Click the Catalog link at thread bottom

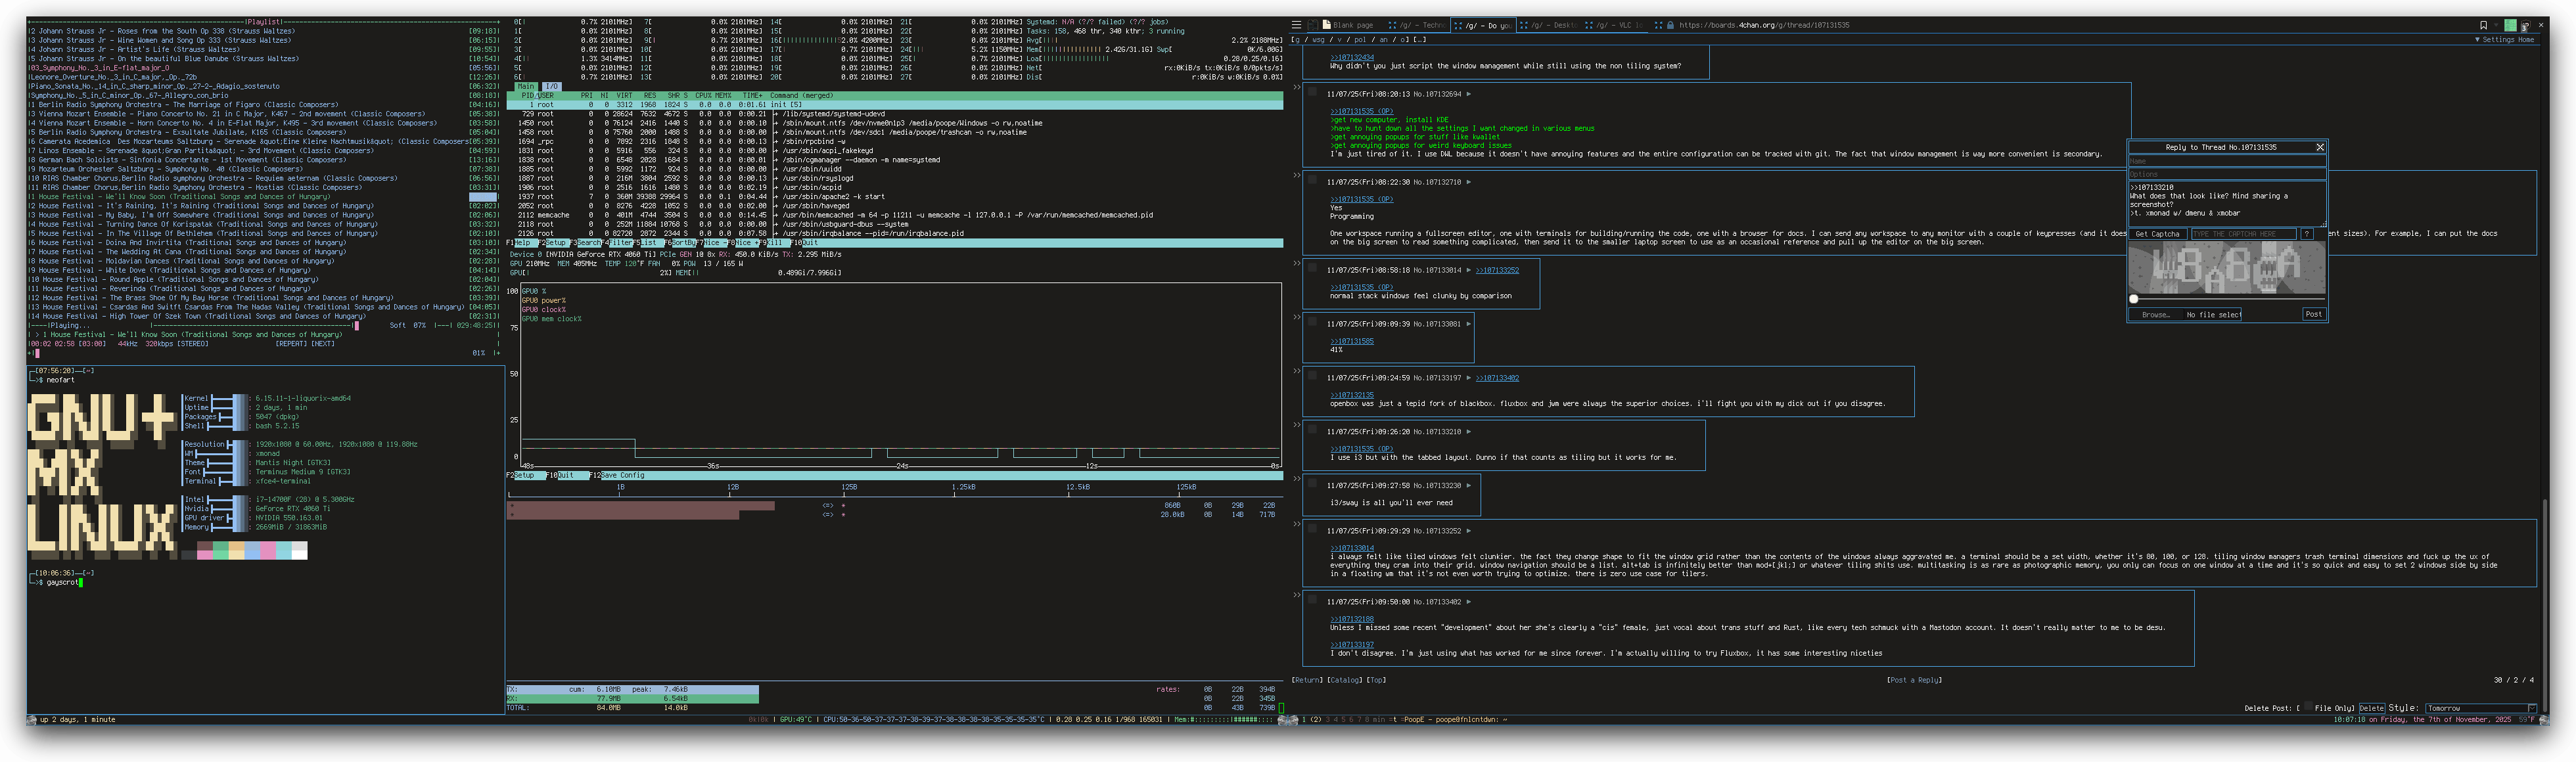(1344, 680)
